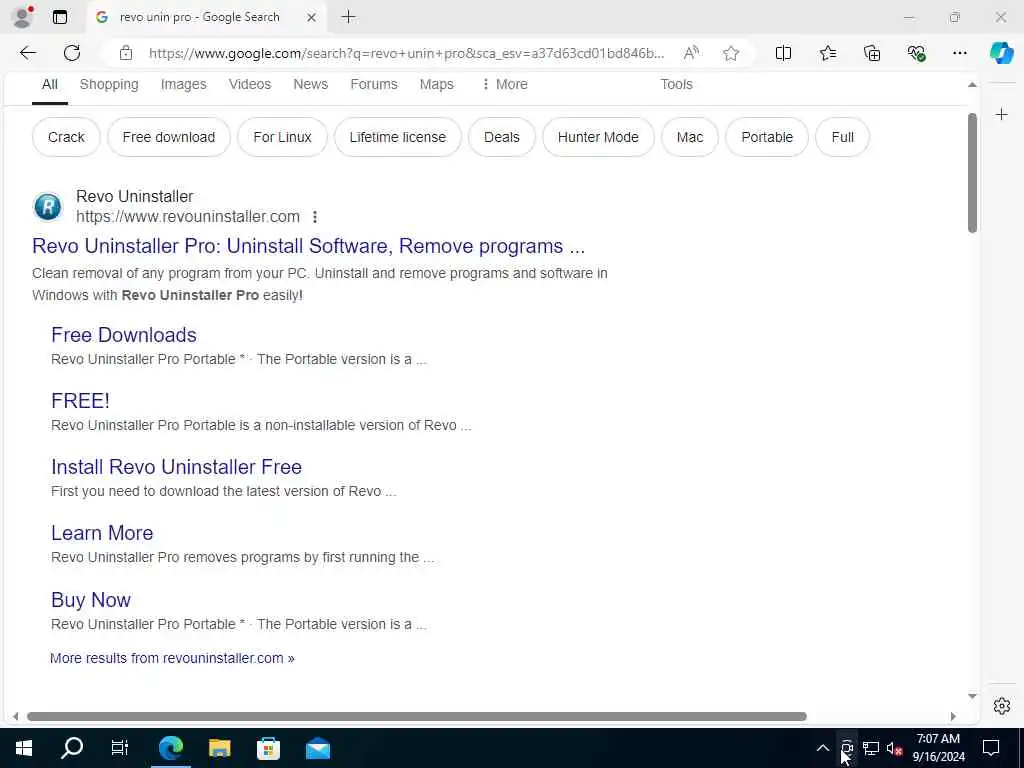Open Task View on taskbar

[120, 748]
